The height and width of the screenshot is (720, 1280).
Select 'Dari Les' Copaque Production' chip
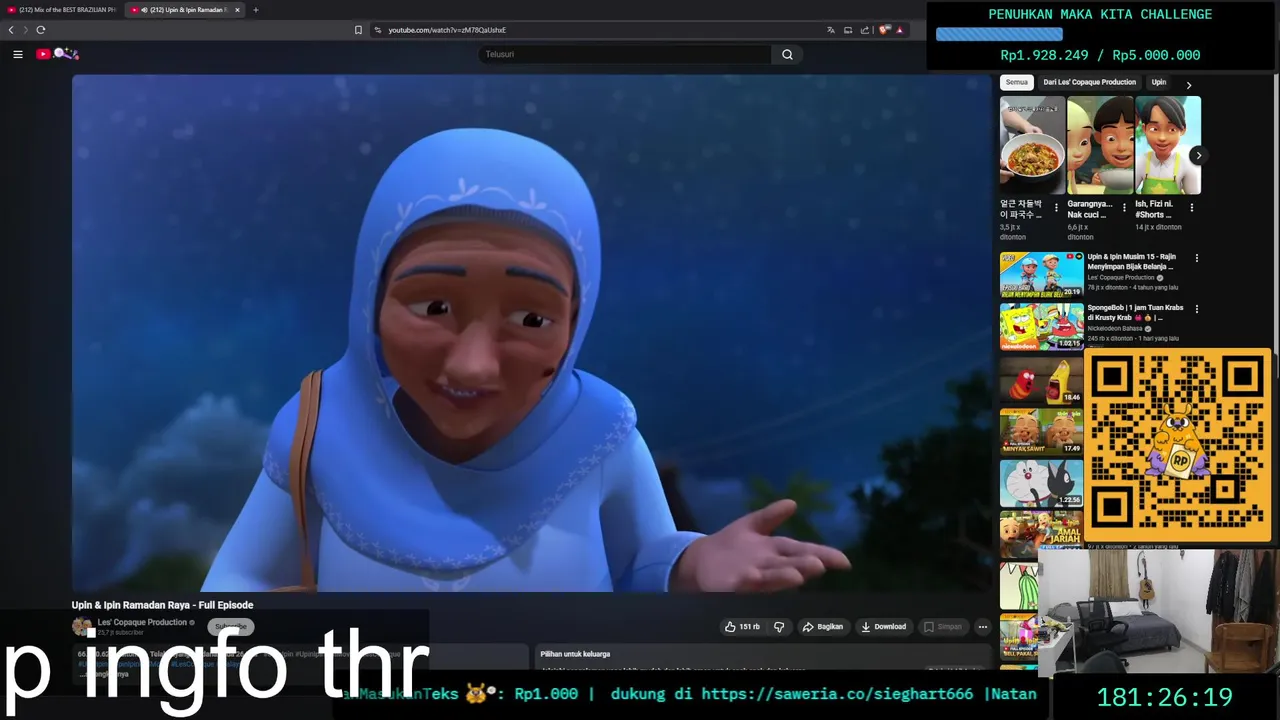pyautogui.click(x=1089, y=82)
